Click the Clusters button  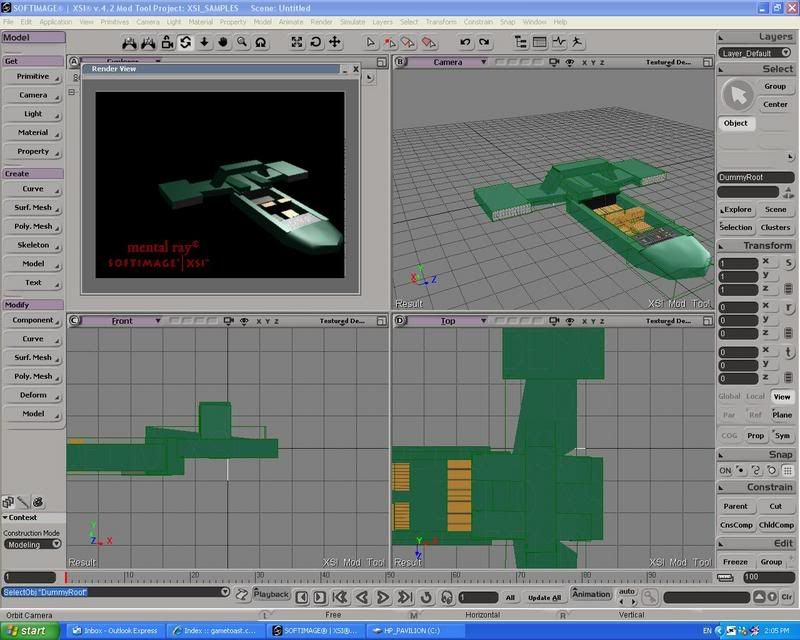(775, 227)
